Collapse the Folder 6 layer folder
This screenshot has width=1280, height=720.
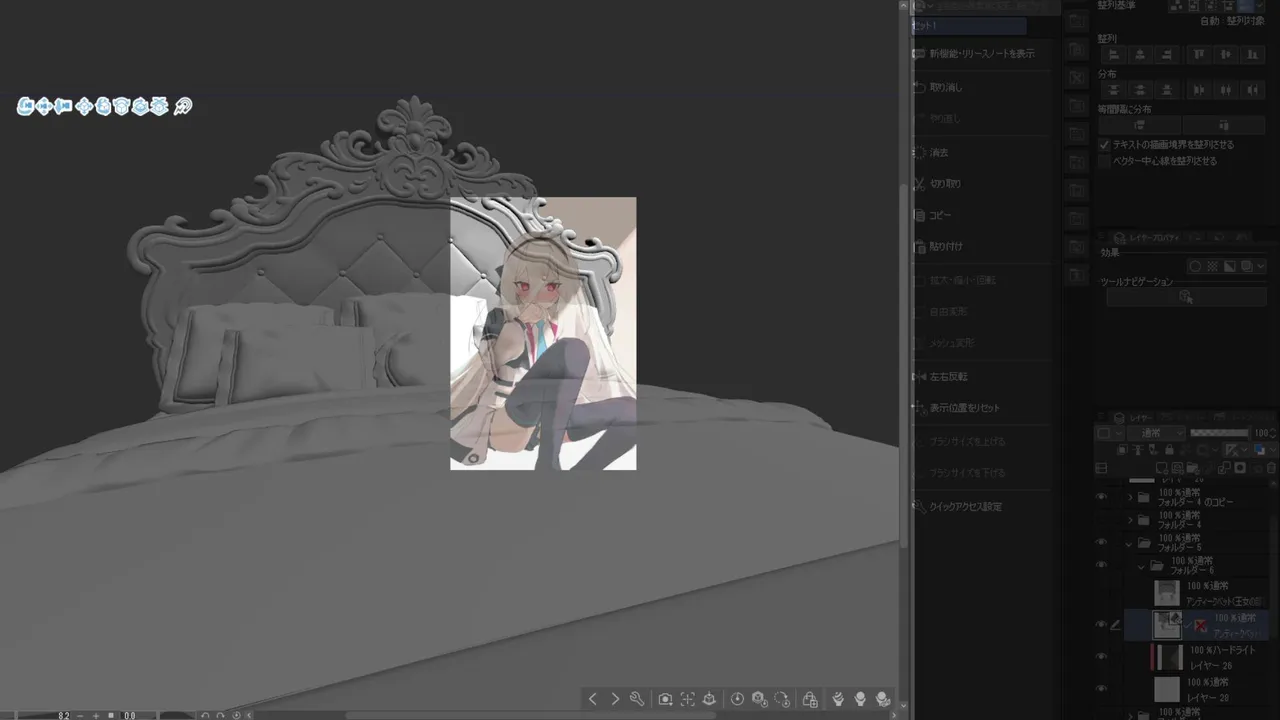coord(1142,566)
